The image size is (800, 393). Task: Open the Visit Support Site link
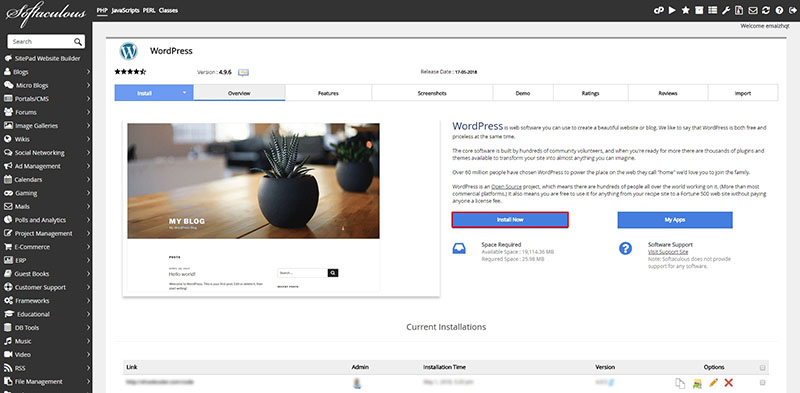coord(668,252)
